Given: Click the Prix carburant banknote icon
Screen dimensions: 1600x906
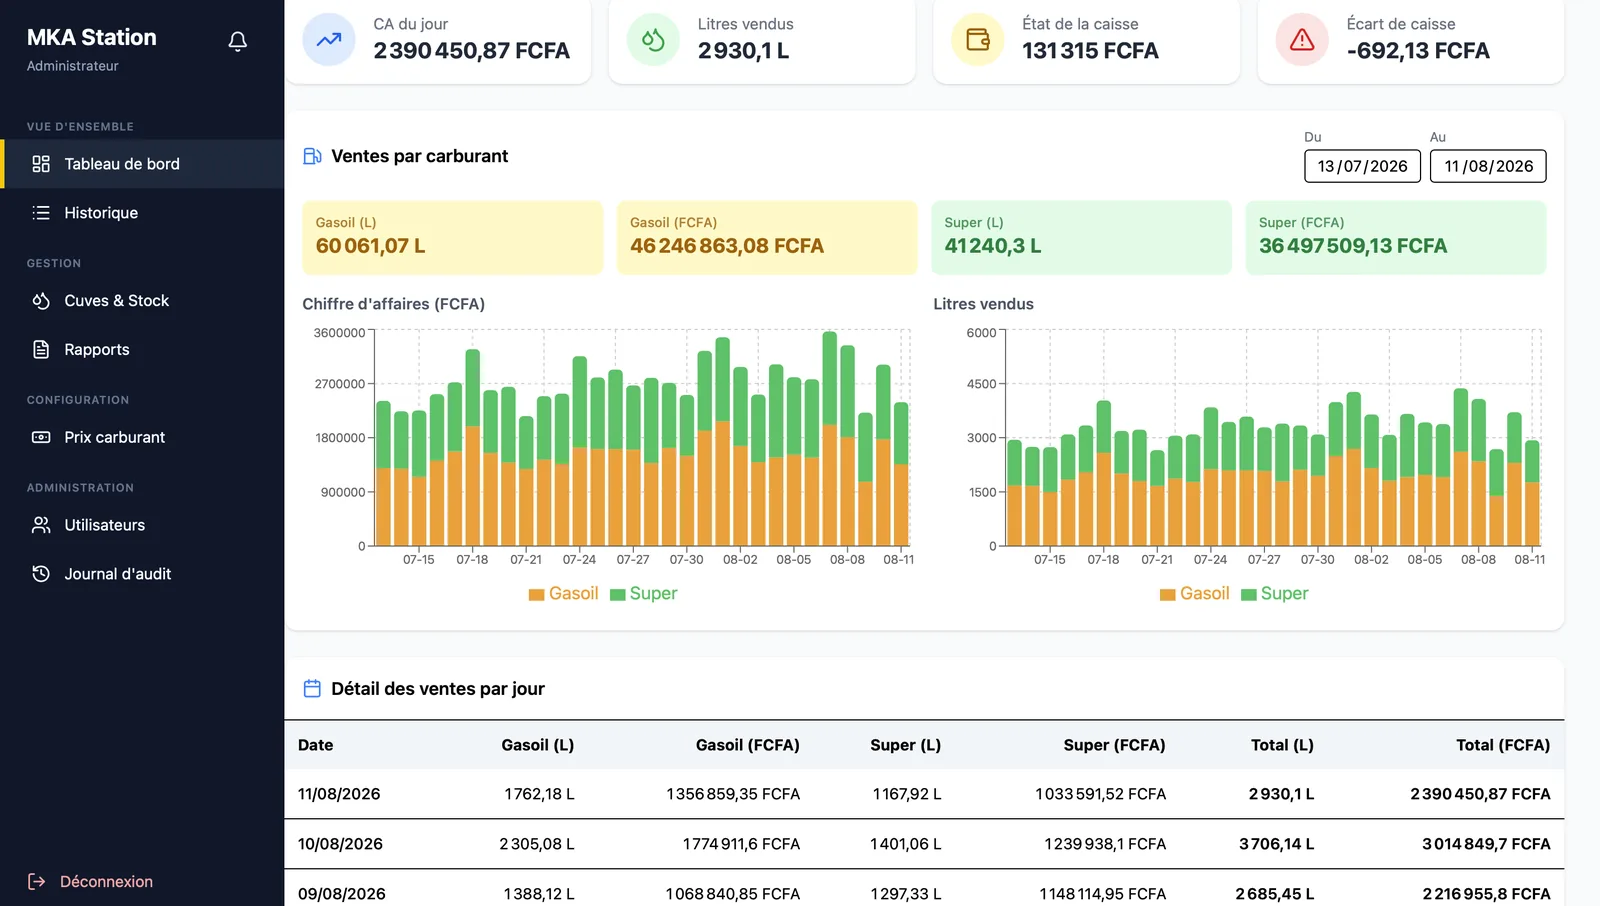Looking at the screenshot, I should pyautogui.click(x=41, y=437).
